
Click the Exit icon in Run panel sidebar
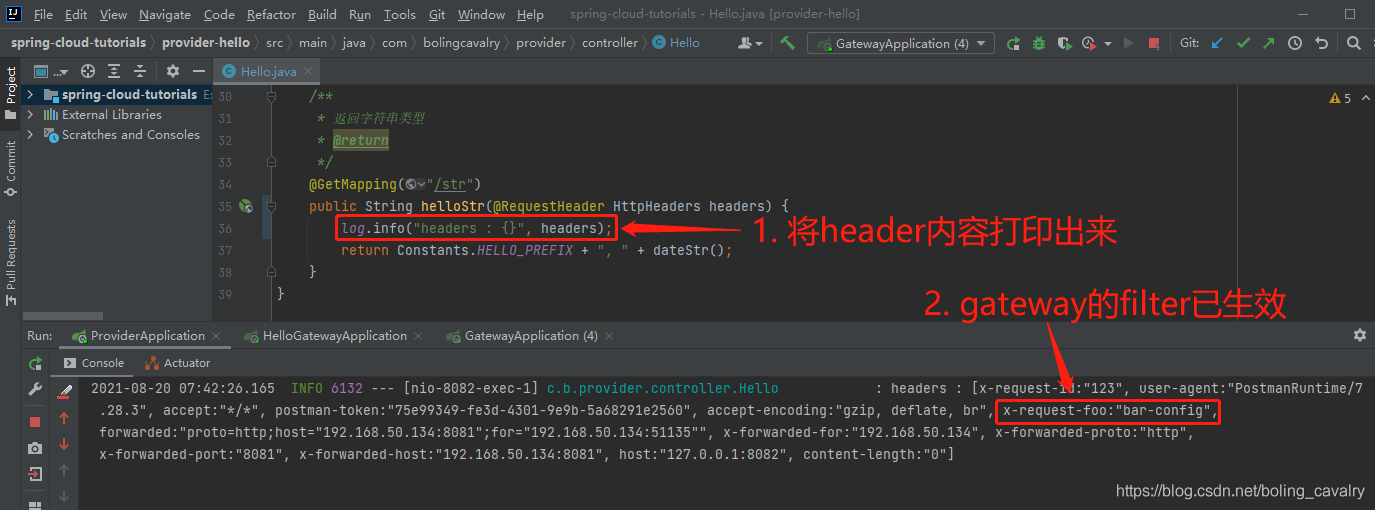pyautogui.click(x=35, y=474)
